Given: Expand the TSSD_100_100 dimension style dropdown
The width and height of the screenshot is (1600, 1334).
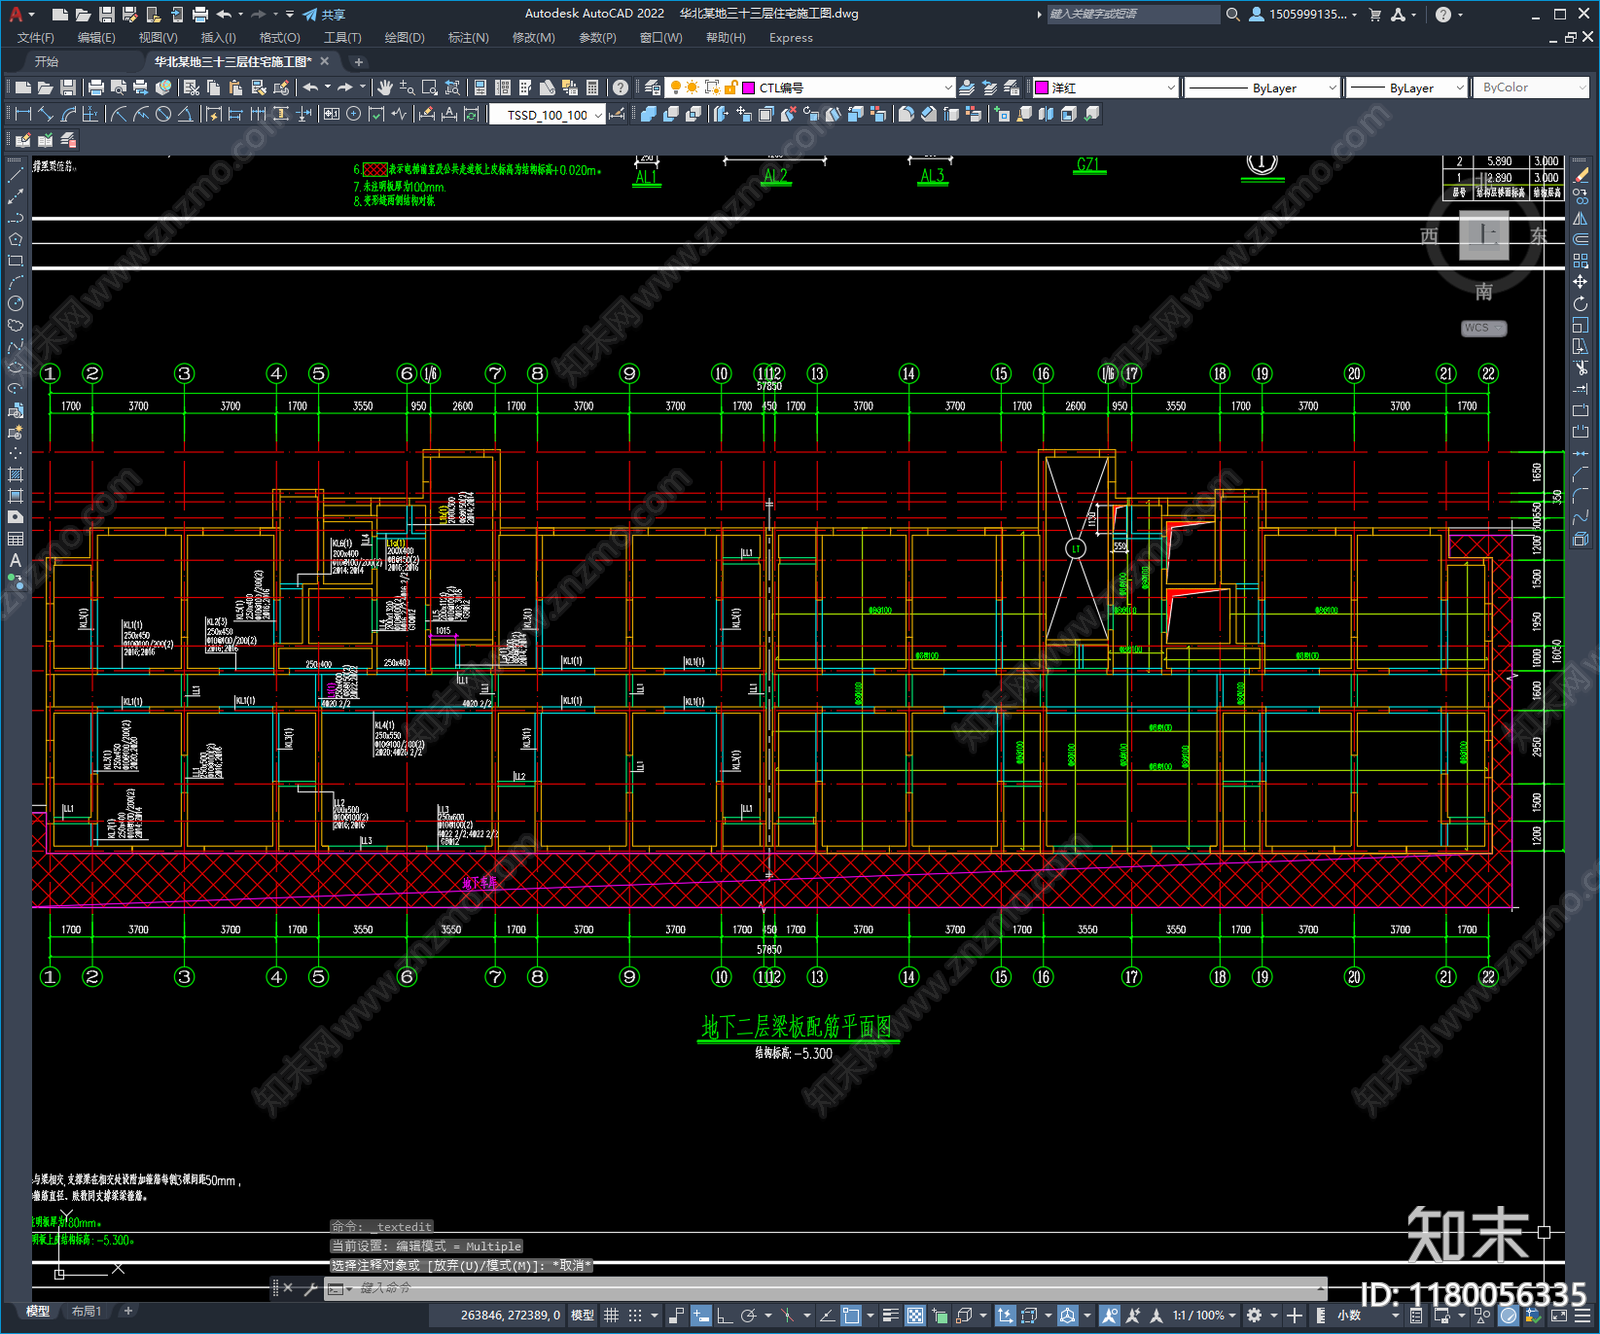Looking at the screenshot, I should (x=598, y=115).
